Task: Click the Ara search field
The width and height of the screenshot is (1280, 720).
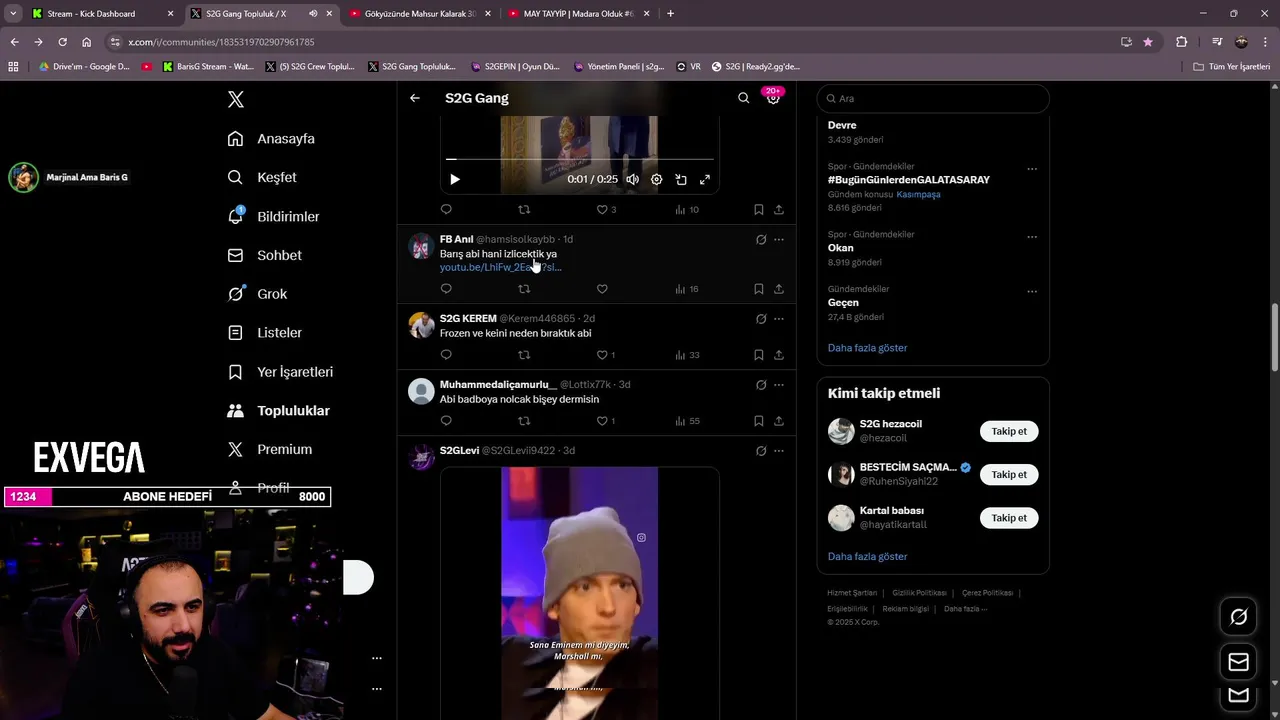Action: pyautogui.click(x=933, y=99)
